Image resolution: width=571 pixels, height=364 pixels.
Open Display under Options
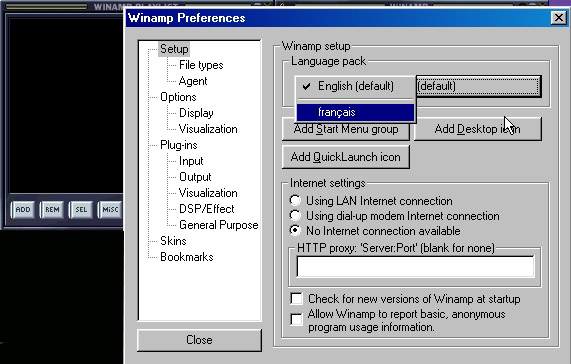coord(196,113)
